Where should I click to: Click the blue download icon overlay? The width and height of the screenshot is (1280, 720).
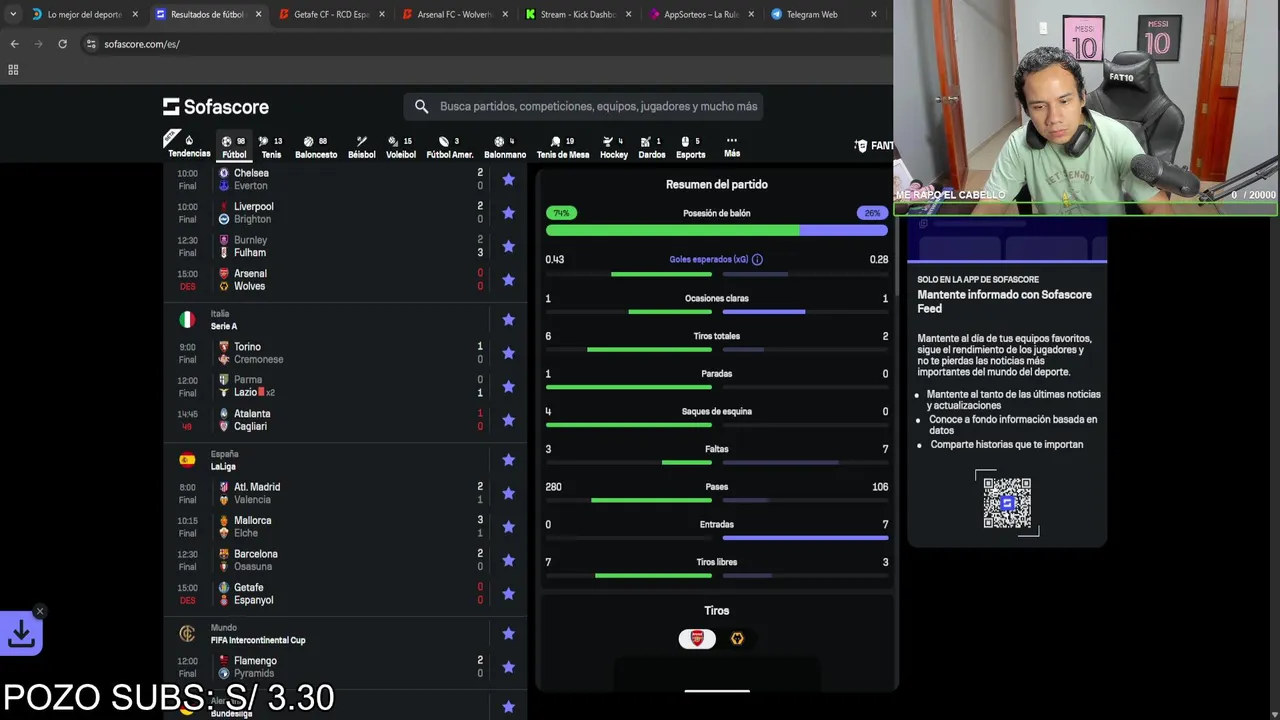coord(21,633)
